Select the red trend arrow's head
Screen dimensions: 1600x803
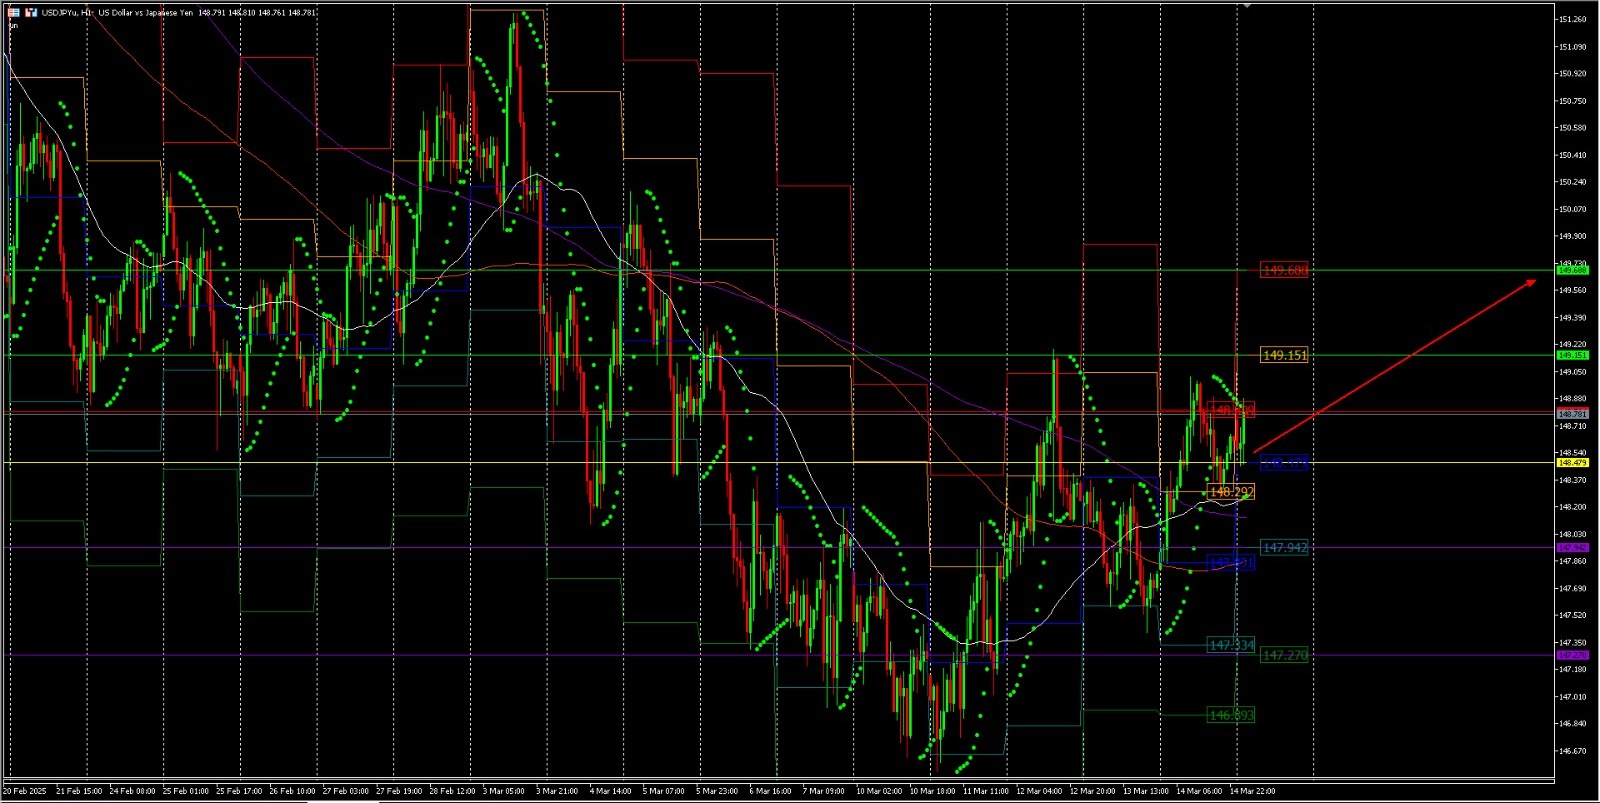1535,282
